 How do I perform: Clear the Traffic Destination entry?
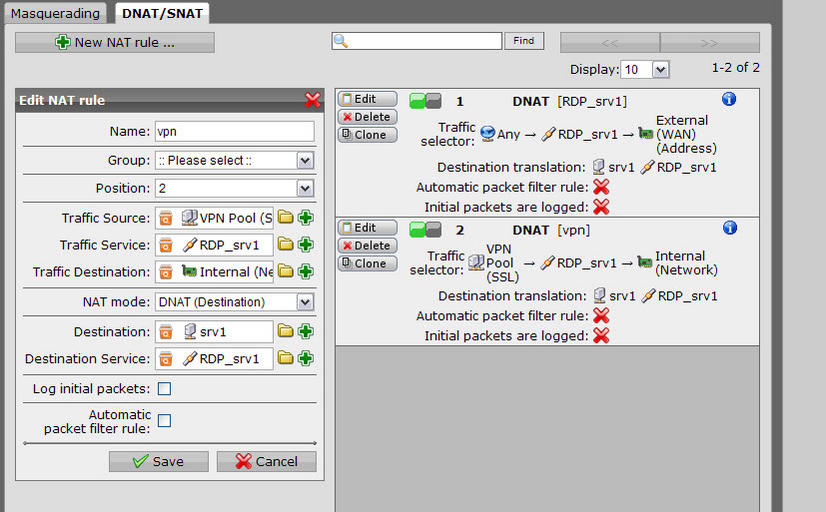pos(166,272)
